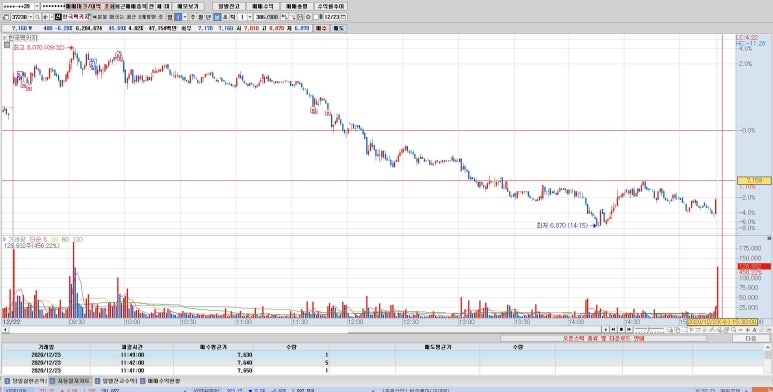Select the highlighted blue period toggle button
This screenshot has height=392, width=773.
coord(217,17)
